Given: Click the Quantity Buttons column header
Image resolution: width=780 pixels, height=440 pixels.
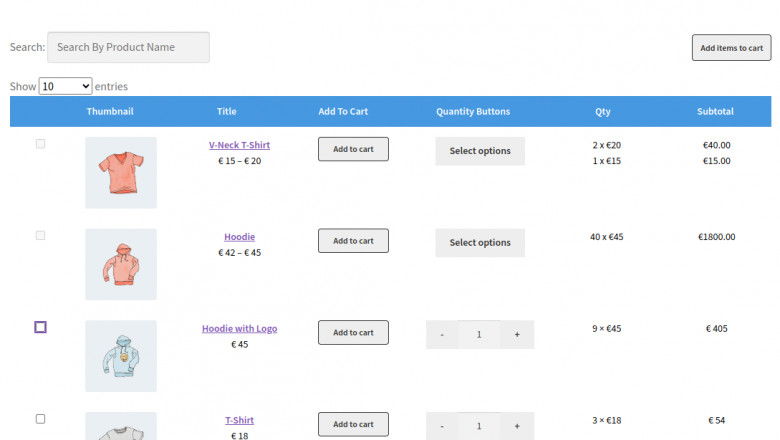Looking at the screenshot, I should tap(473, 111).
